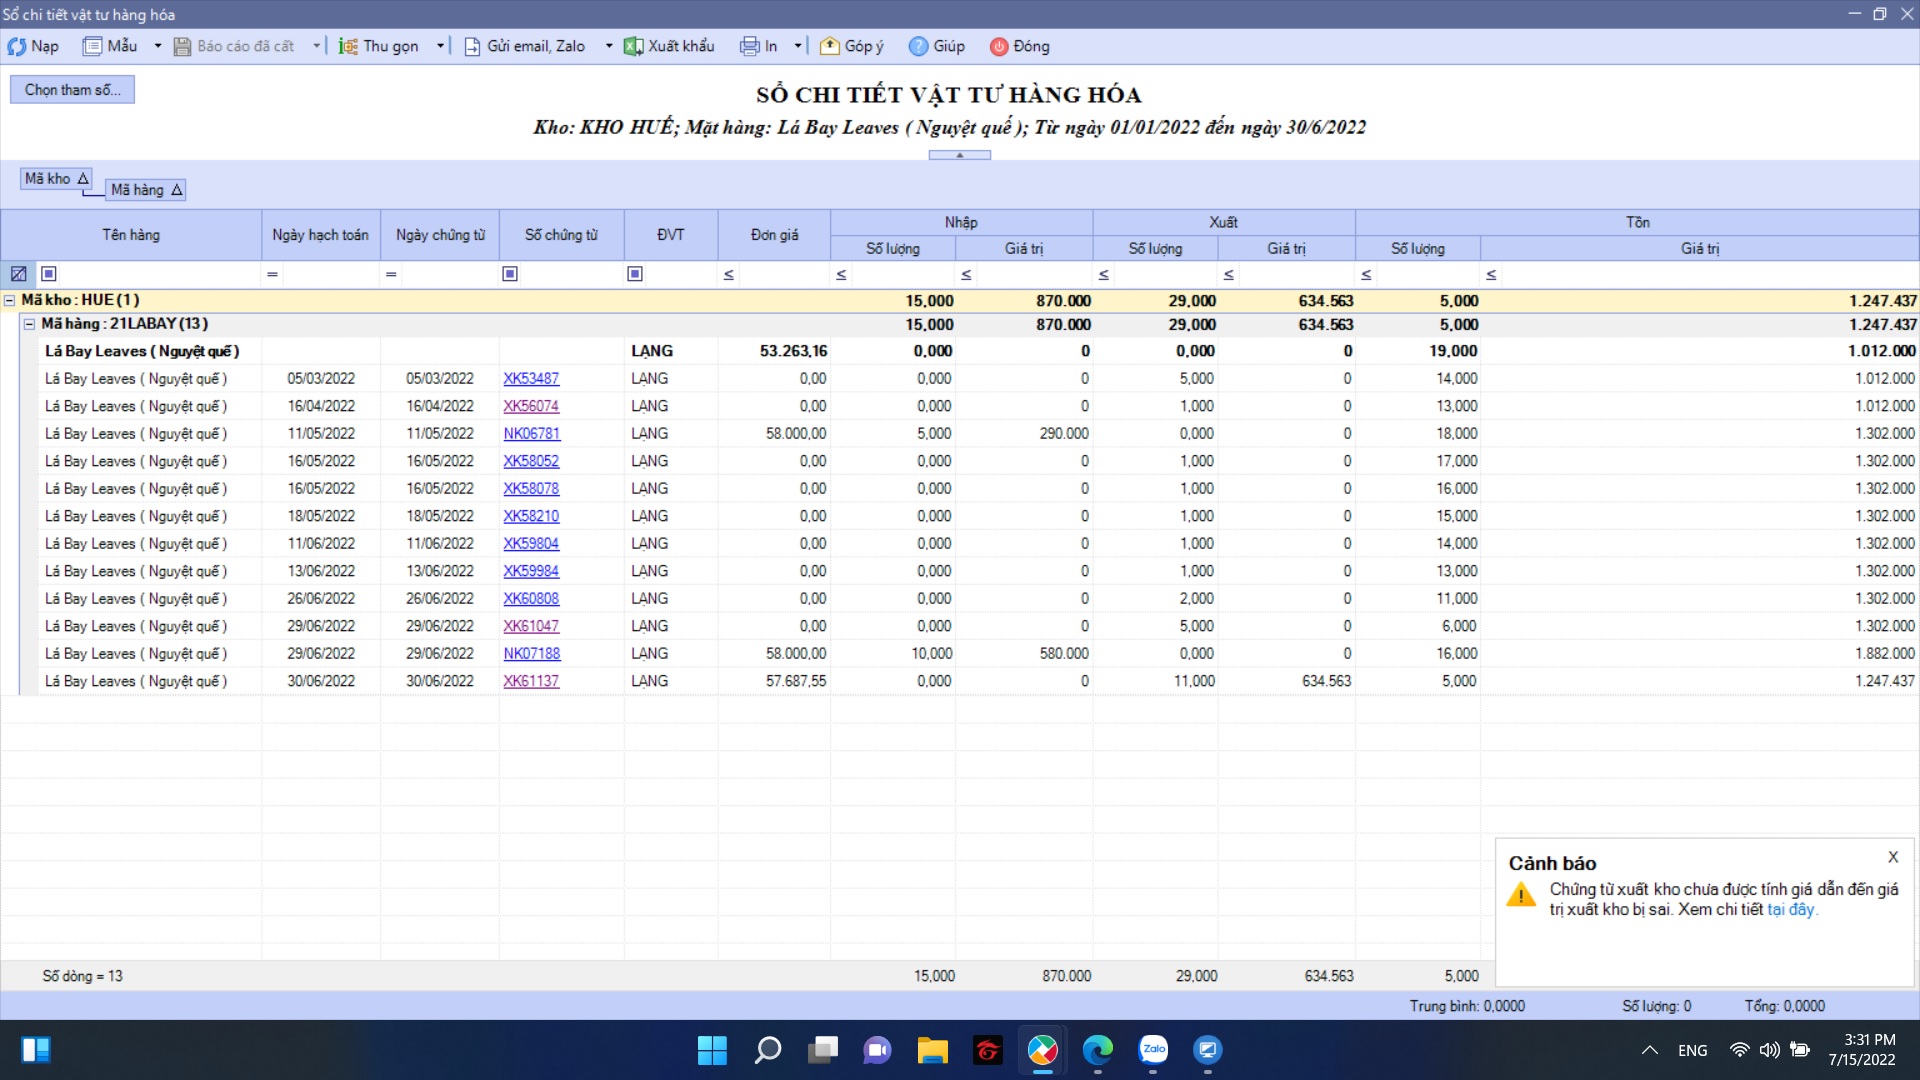Open In print dropdown arrow
Viewport: 1920px width, 1080px height.
797,46
